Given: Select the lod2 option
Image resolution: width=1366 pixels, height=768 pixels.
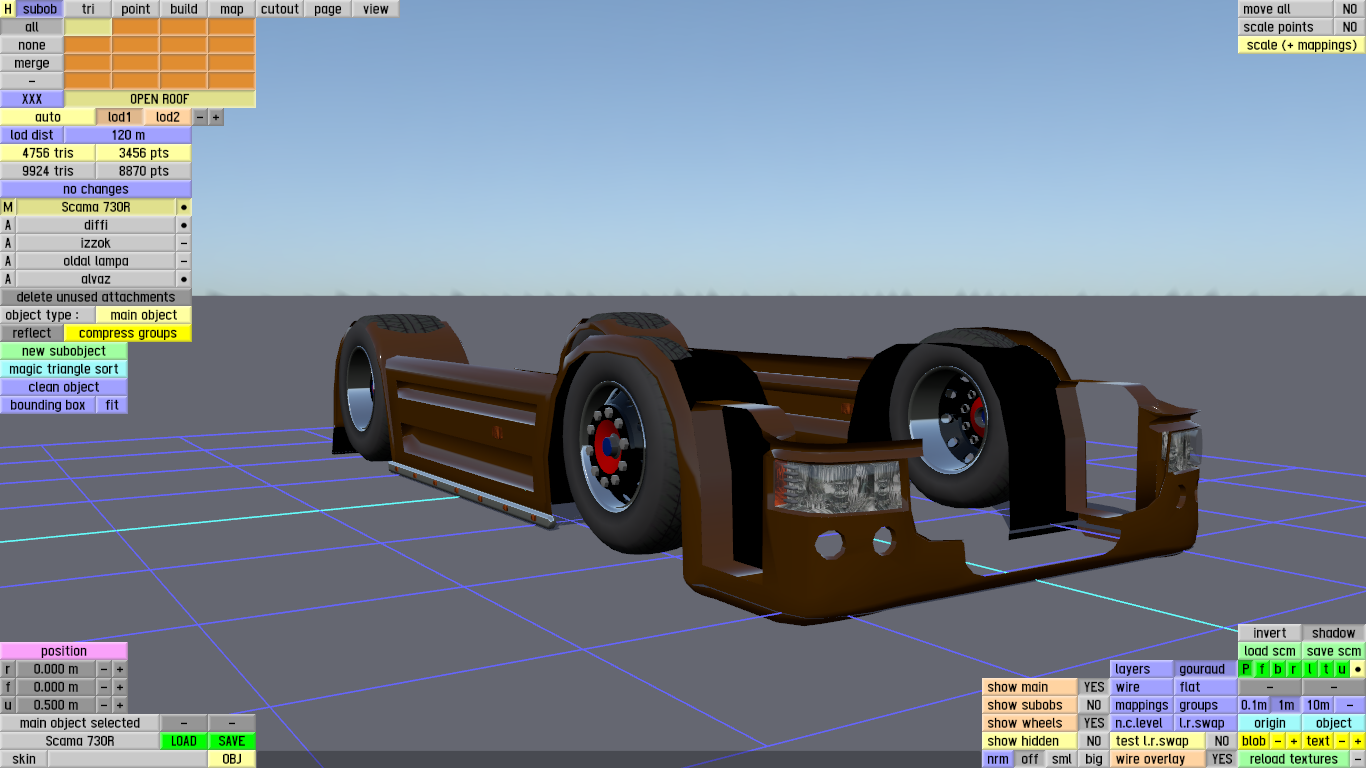Looking at the screenshot, I should point(168,117).
